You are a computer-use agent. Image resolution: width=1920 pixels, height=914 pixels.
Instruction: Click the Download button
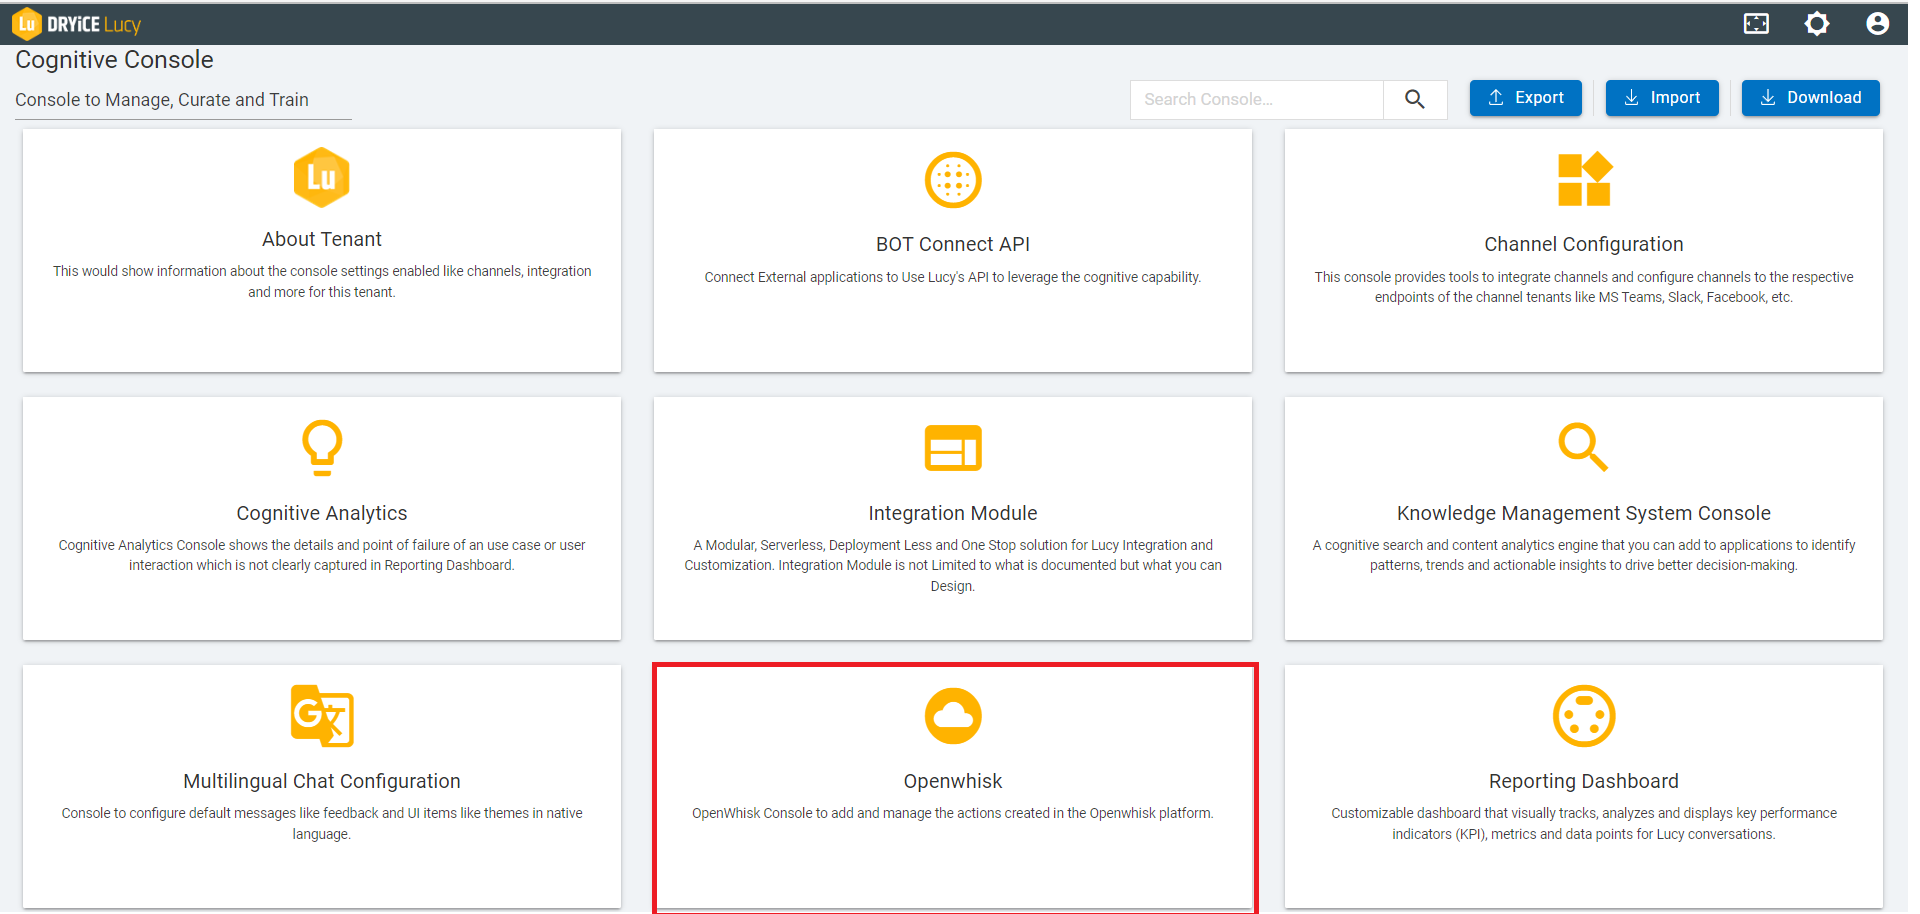1810,97
